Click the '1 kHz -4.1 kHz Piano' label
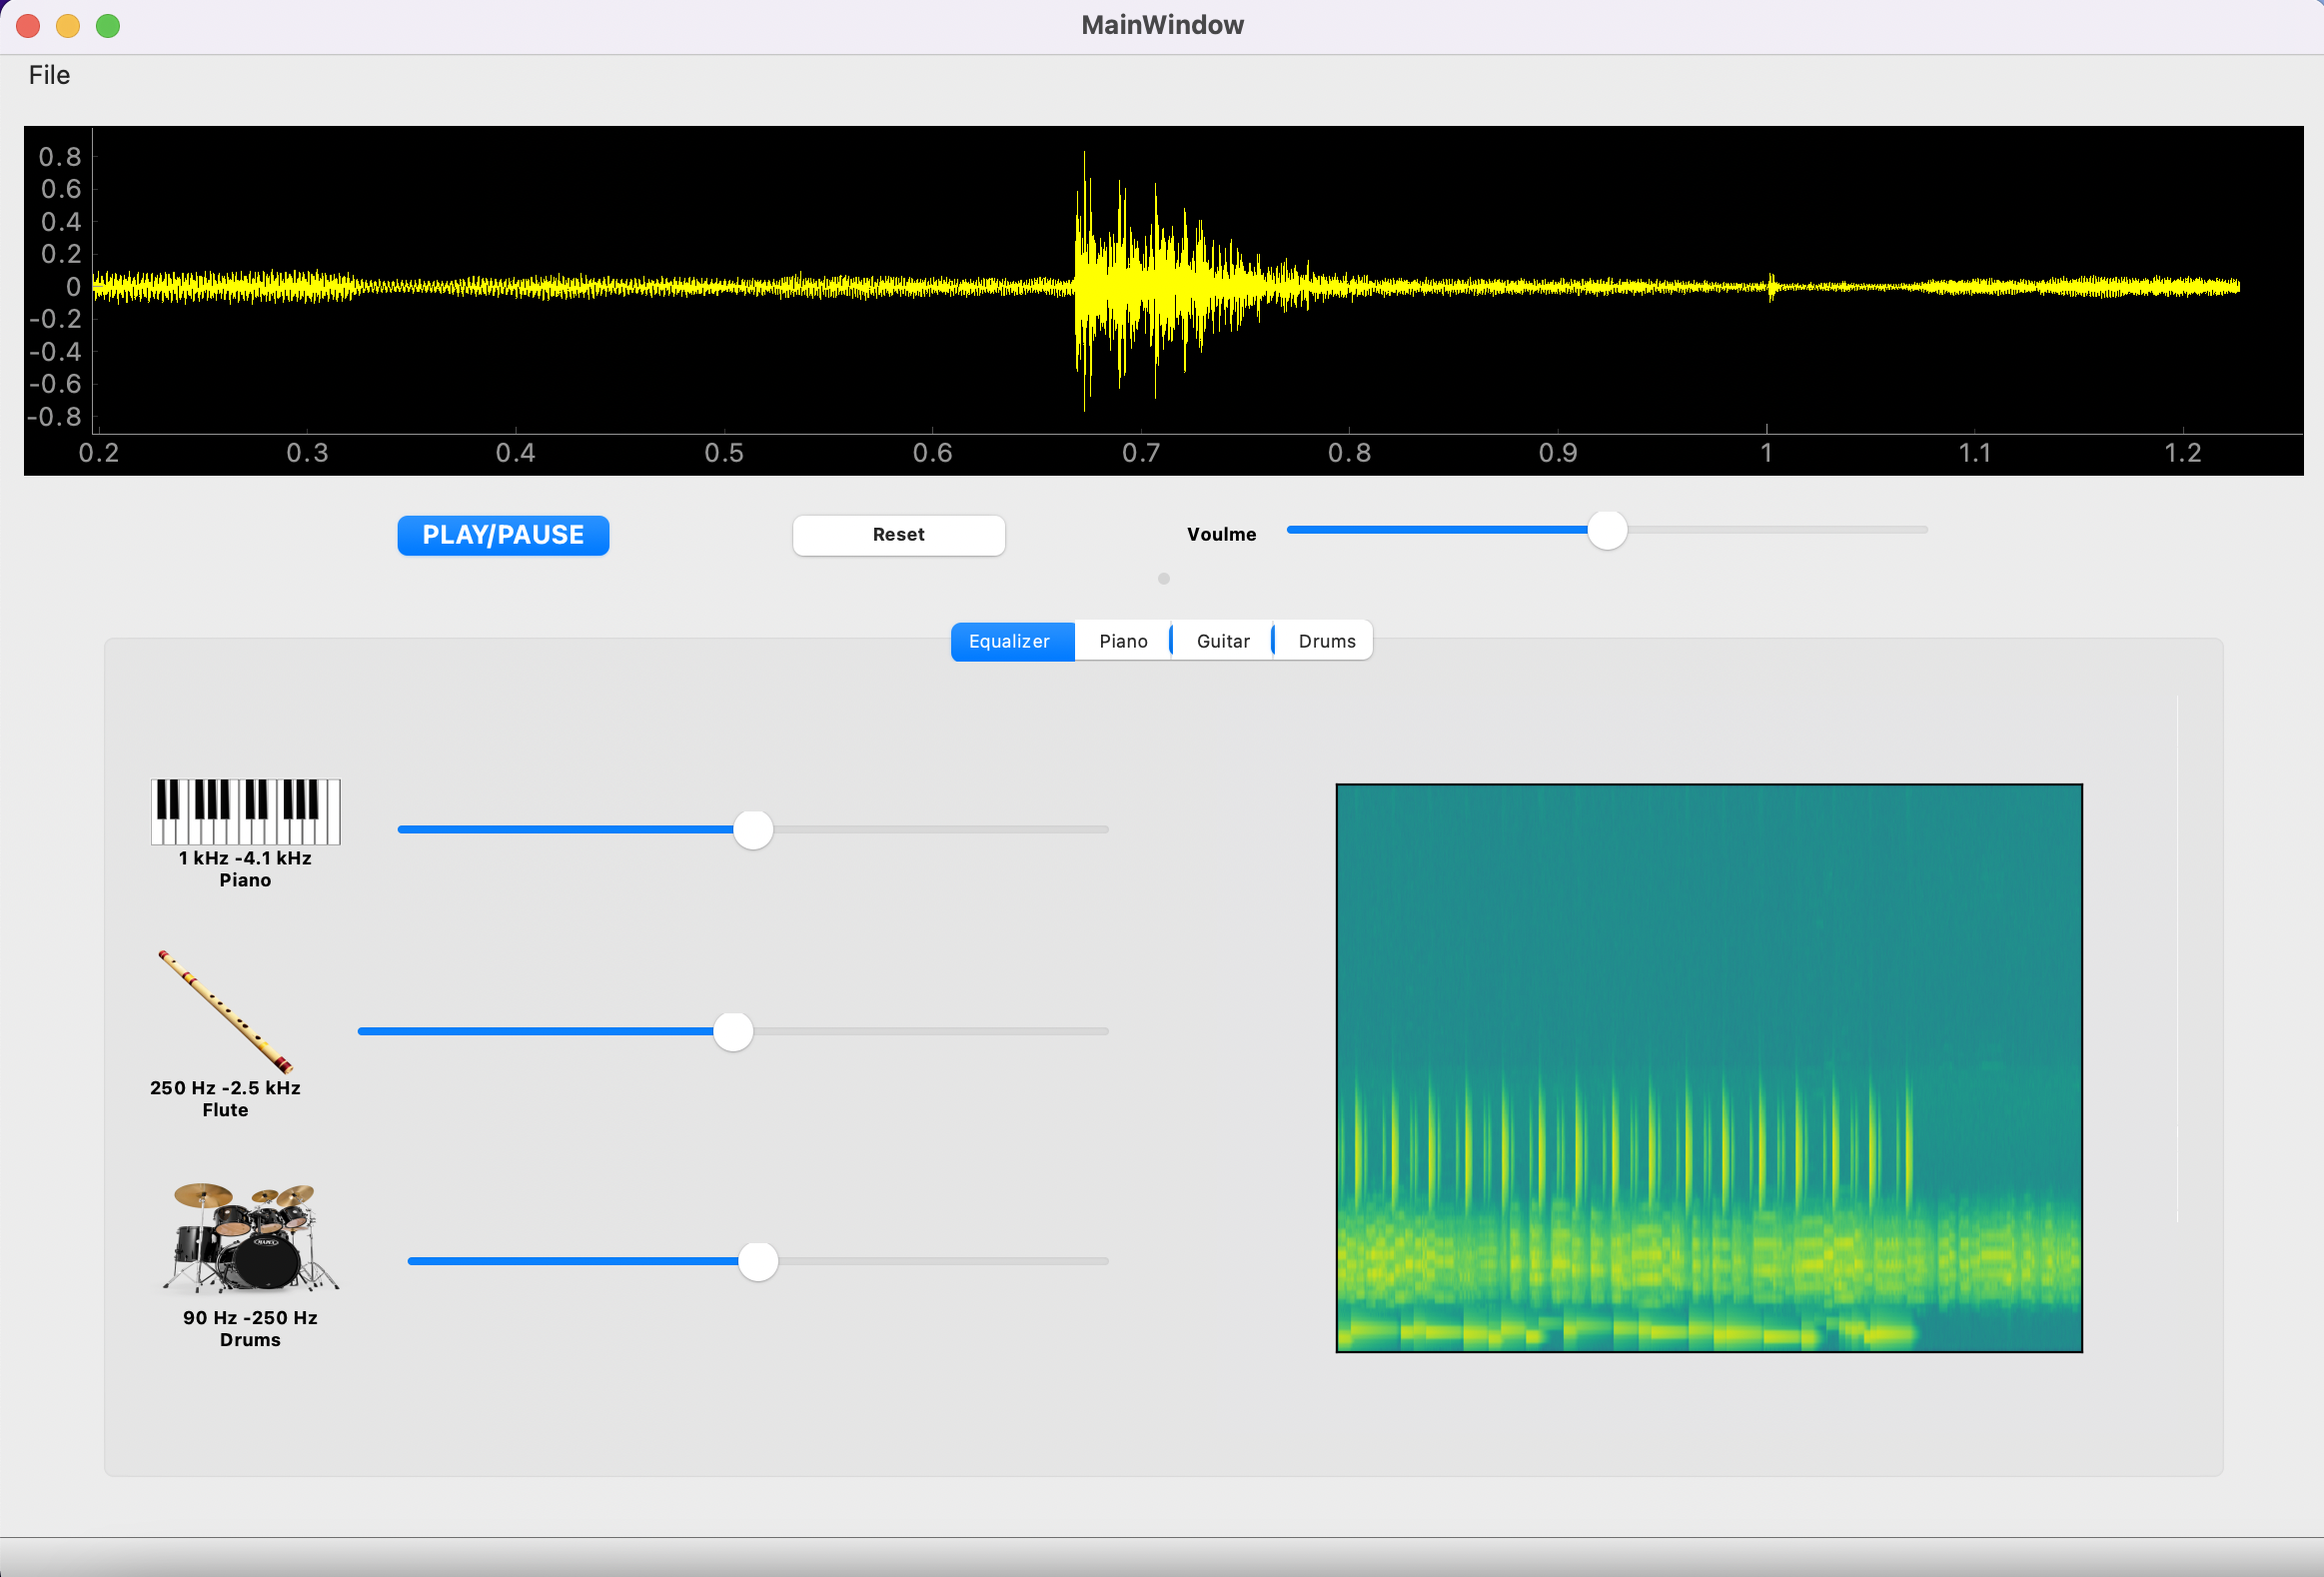Image resolution: width=2324 pixels, height=1577 pixels. pos(245,869)
